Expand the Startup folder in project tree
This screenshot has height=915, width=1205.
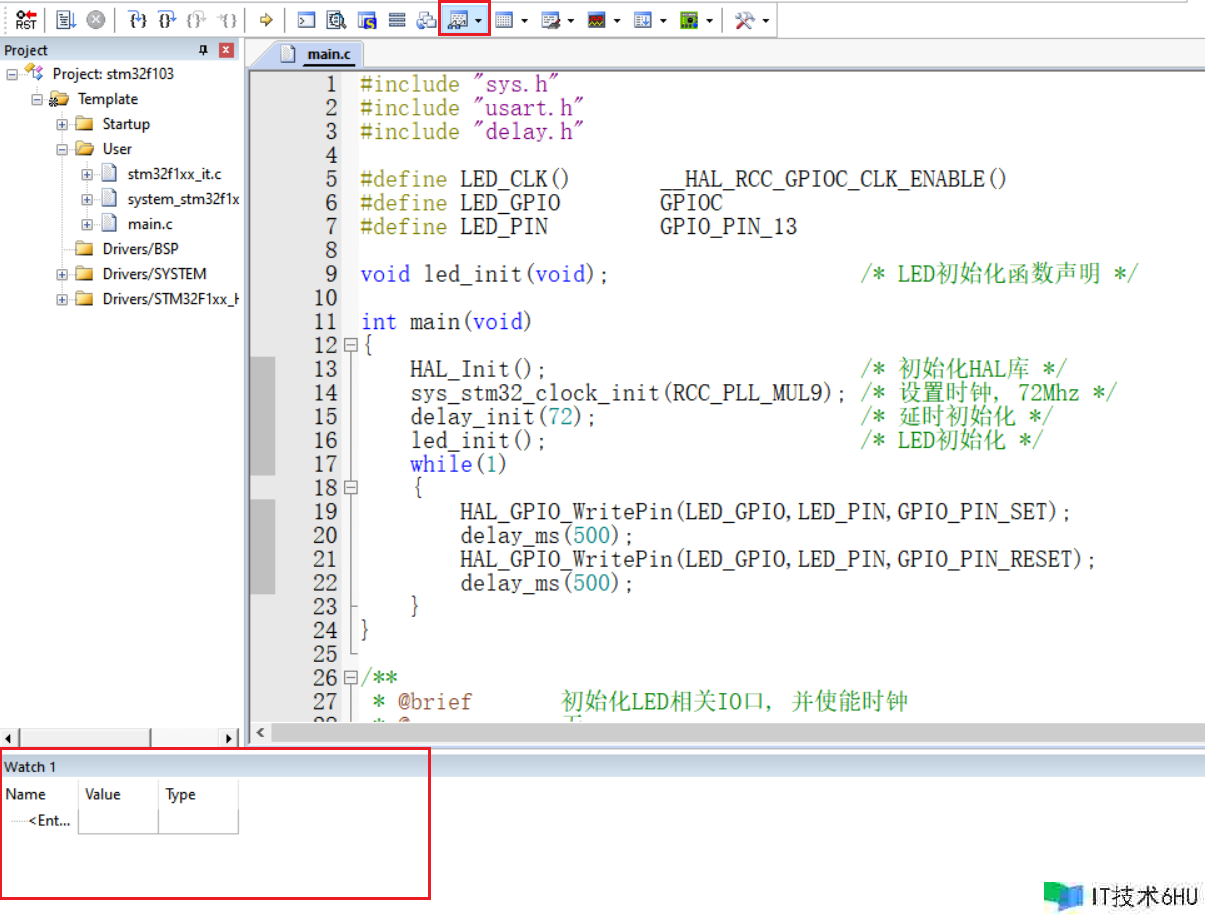62,124
